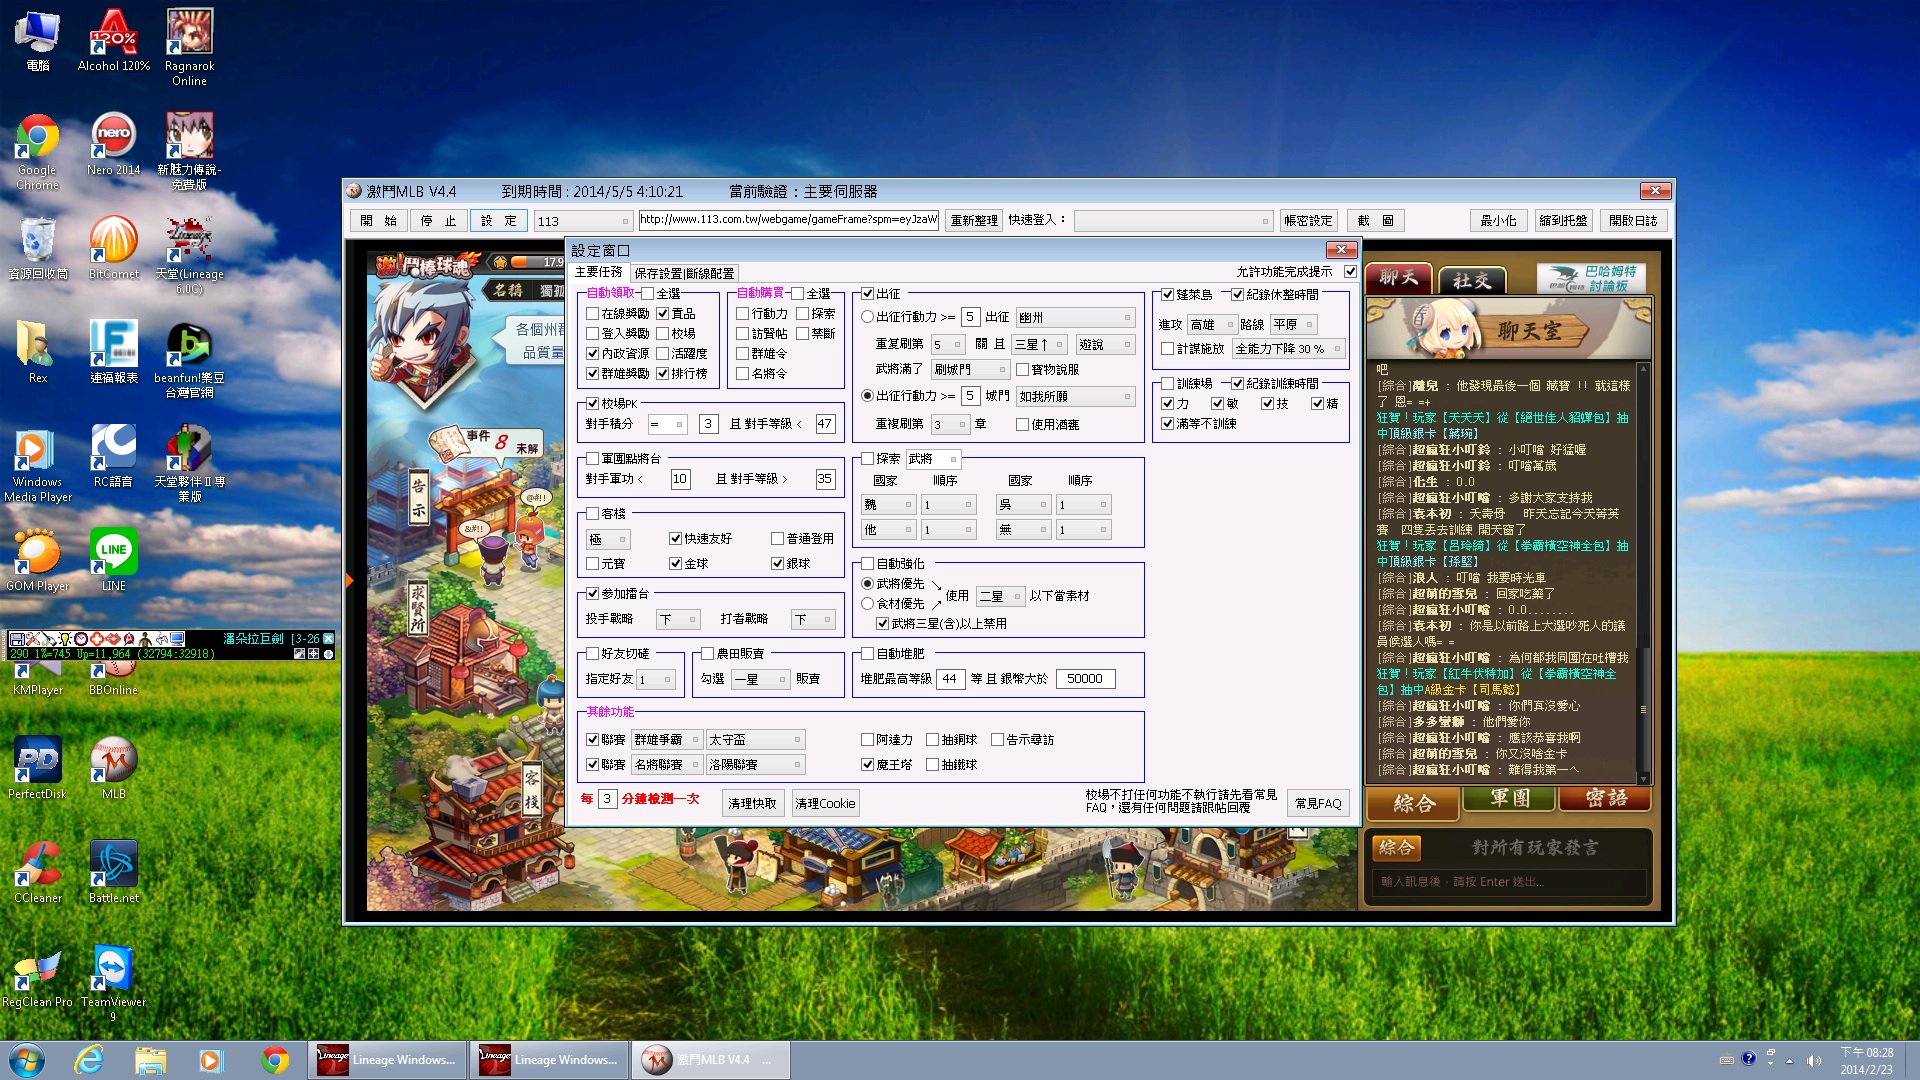This screenshot has height=1080, width=1920.
Task: Check the 在線獎勵 checkbox
Action: [592, 314]
